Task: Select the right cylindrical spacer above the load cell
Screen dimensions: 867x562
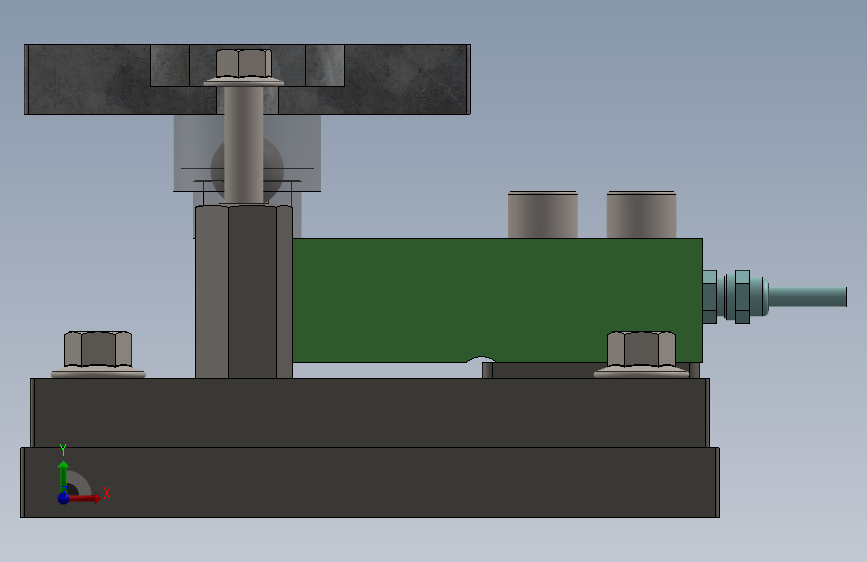Action: pos(641,215)
